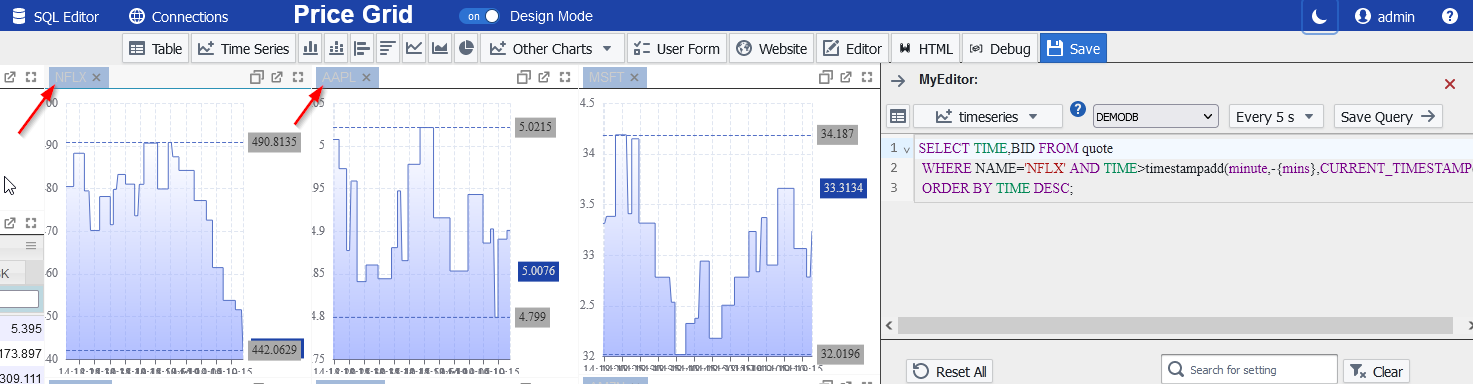Viewport: 1473px width, 384px height.
Task: Add a Website component
Action: (x=771, y=48)
